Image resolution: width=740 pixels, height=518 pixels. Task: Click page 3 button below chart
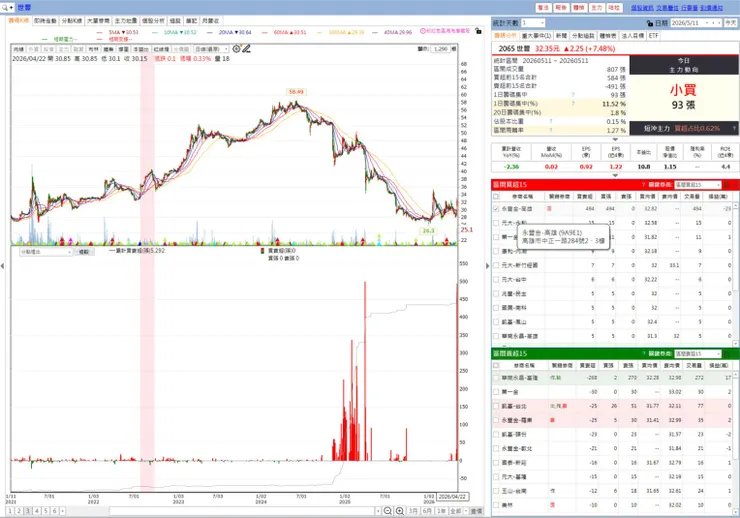tap(28, 511)
